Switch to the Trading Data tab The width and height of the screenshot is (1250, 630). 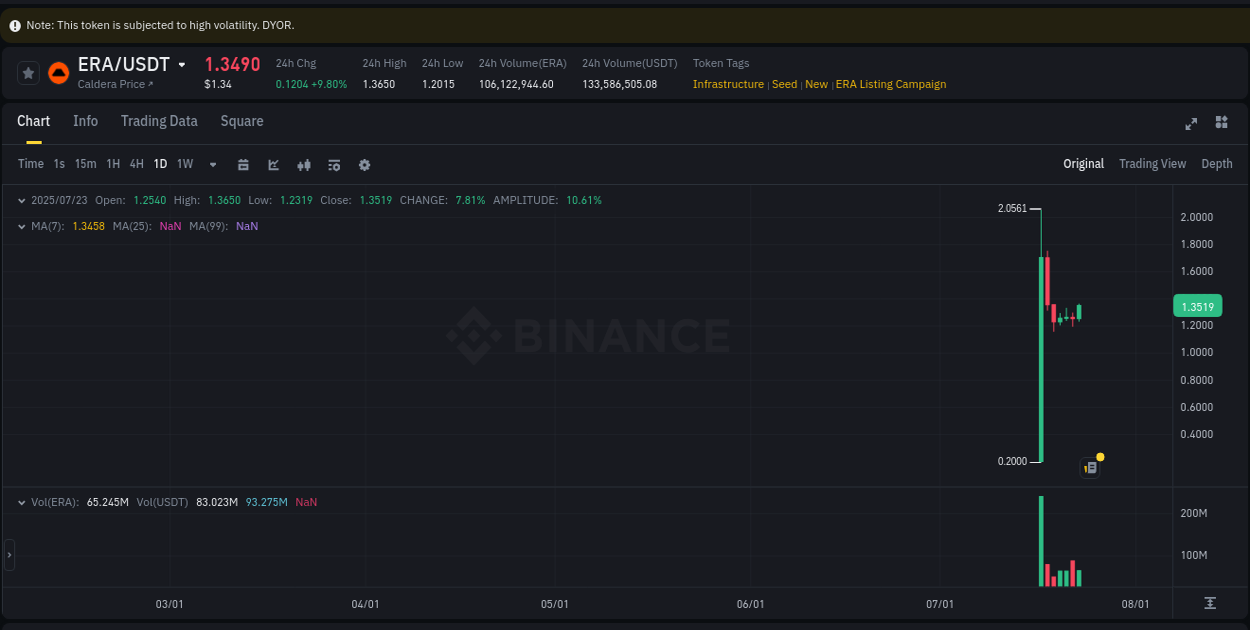point(158,121)
